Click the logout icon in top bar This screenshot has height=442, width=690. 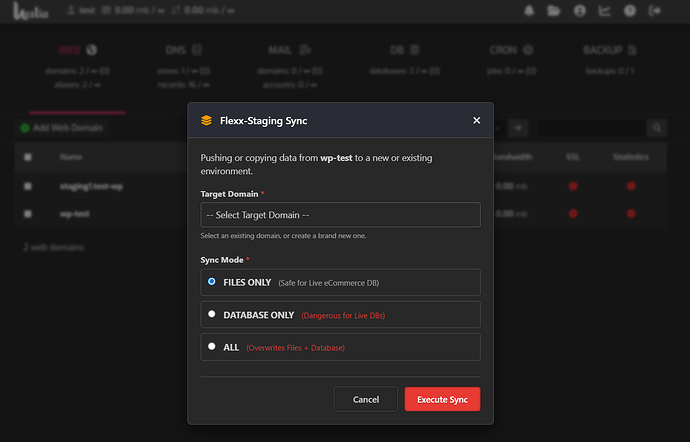(654, 11)
